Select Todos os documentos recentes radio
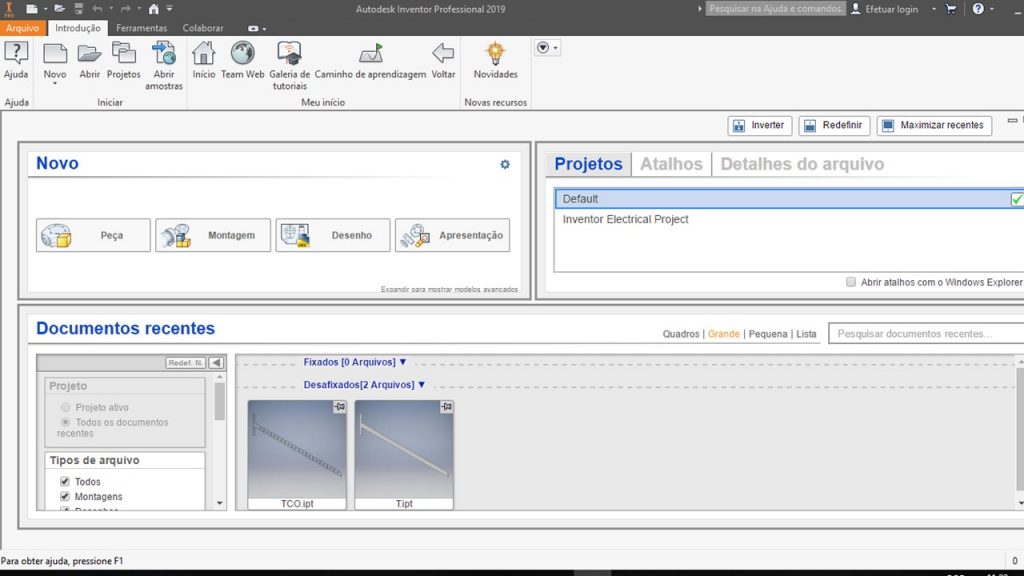 [x=65, y=423]
